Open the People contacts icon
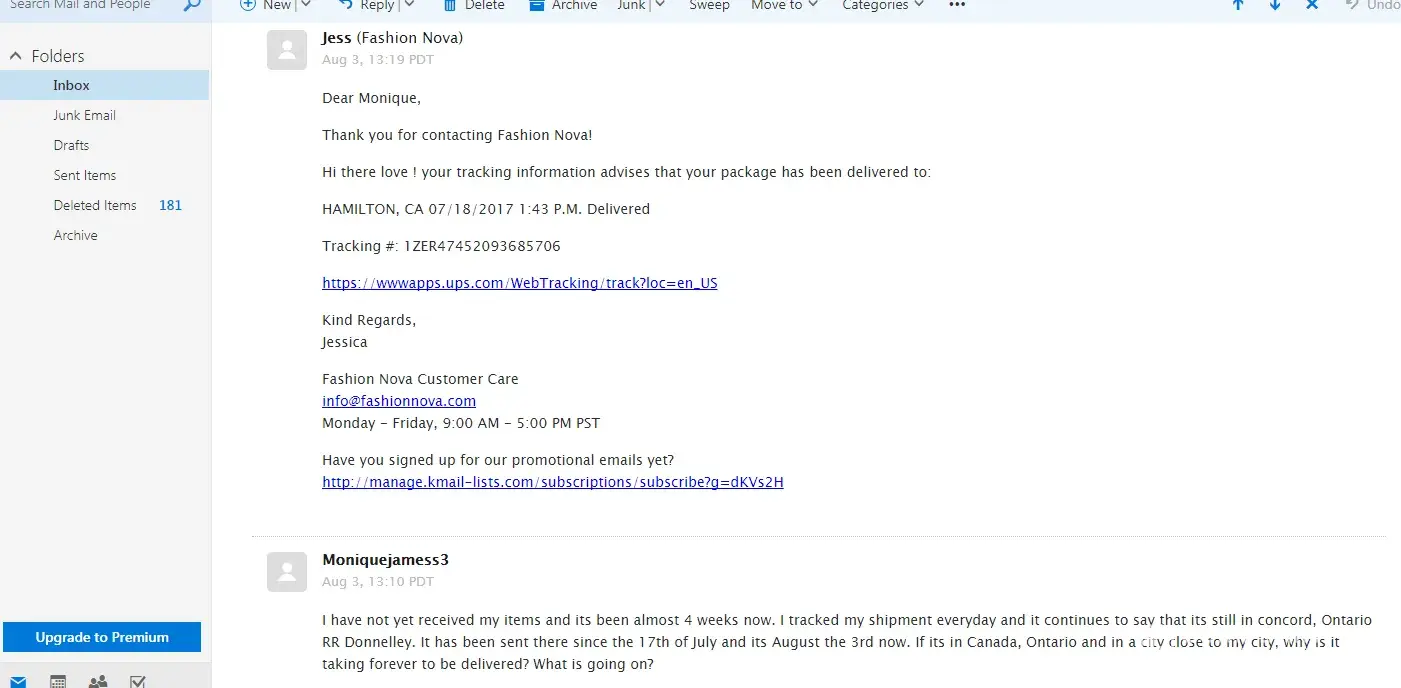 coord(98,681)
